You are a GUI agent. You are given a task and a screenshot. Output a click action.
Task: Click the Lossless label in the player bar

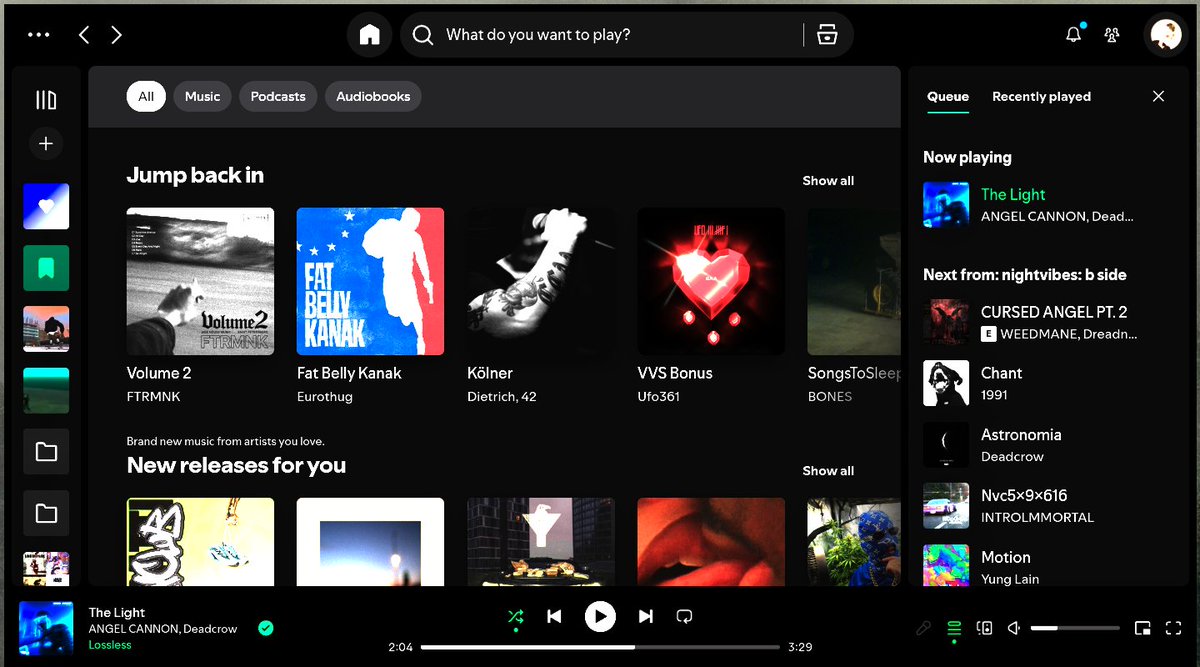(x=110, y=645)
